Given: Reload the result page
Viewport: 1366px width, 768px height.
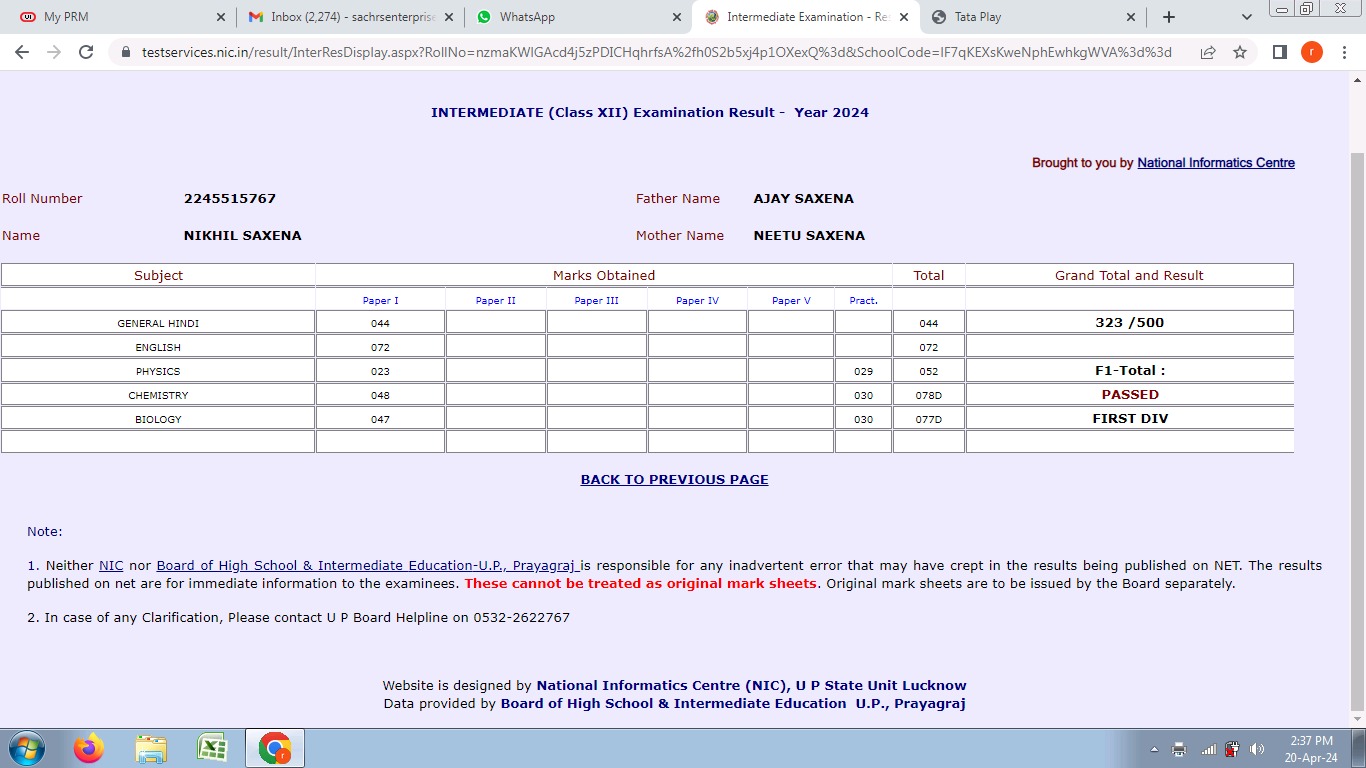Looking at the screenshot, I should 86,52.
